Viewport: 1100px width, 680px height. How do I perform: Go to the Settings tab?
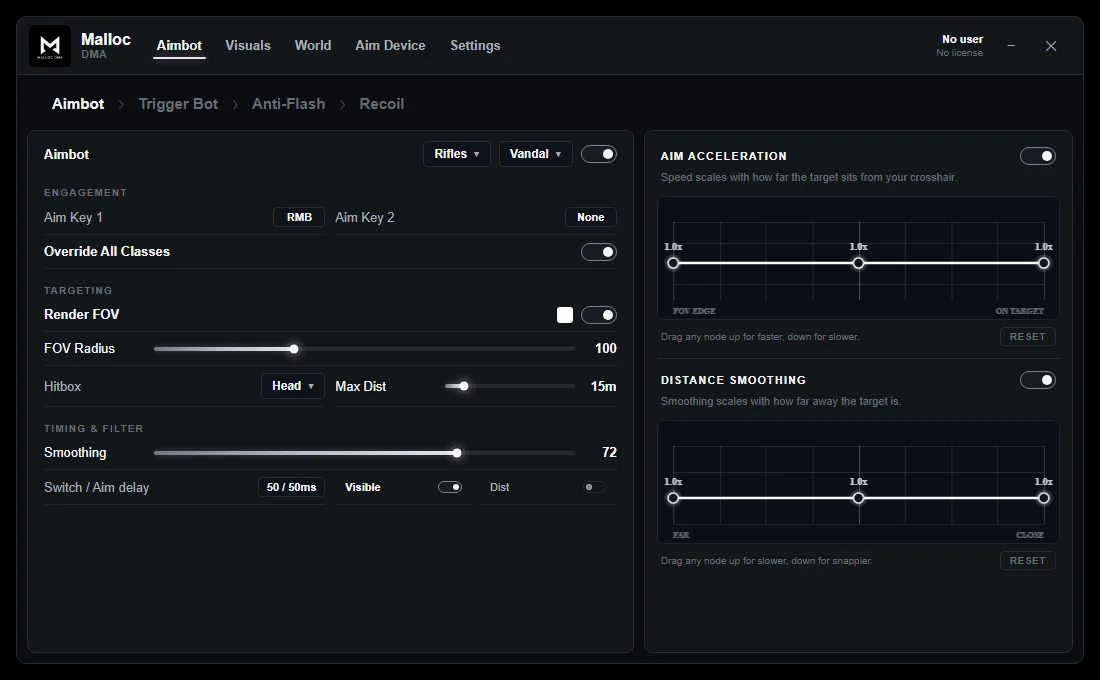[x=475, y=46]
